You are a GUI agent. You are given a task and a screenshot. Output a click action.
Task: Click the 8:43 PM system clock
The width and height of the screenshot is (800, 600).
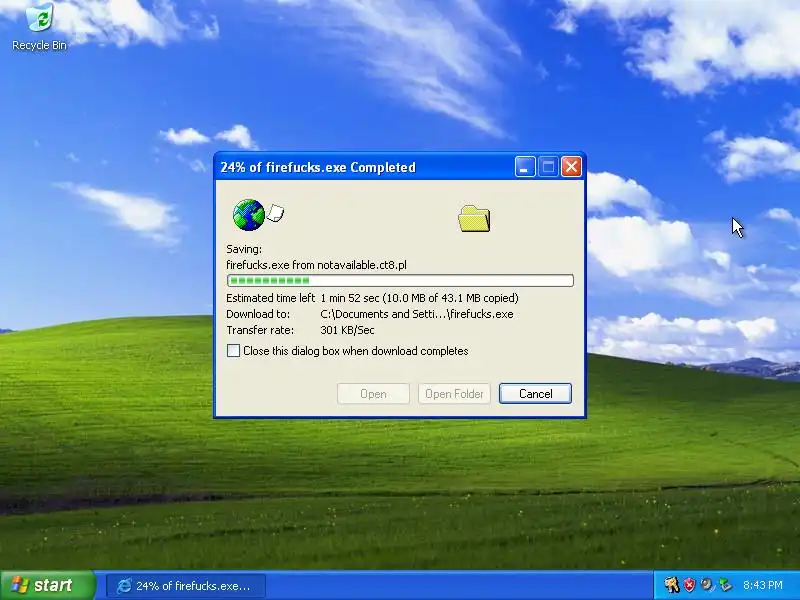coord(763,585)
